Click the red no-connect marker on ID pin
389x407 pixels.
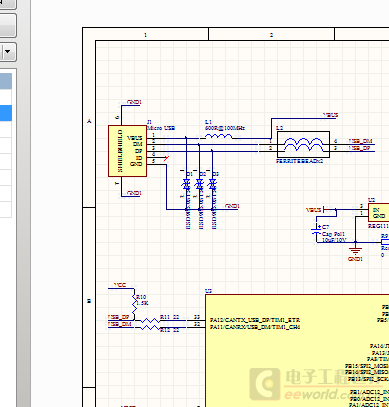click(x=167, y=158)
